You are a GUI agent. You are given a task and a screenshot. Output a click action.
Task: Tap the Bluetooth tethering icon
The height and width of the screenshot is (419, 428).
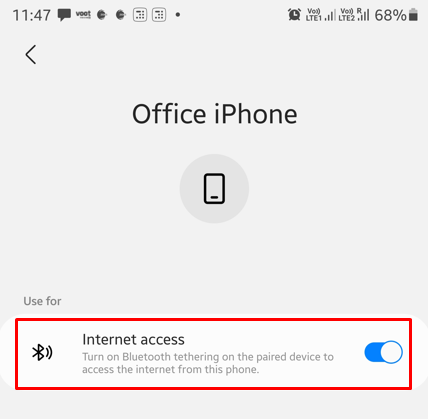tap(42, 352)
